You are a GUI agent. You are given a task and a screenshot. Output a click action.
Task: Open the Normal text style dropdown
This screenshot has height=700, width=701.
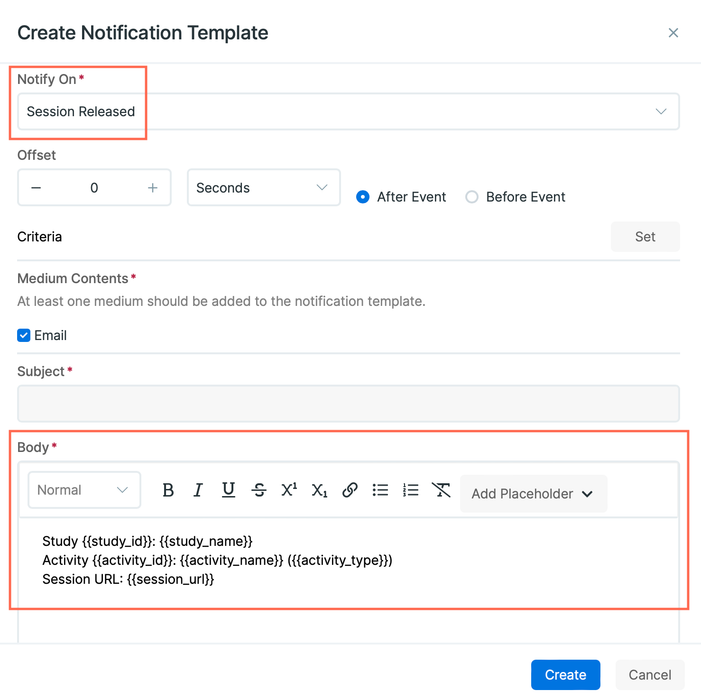point(84,490)
